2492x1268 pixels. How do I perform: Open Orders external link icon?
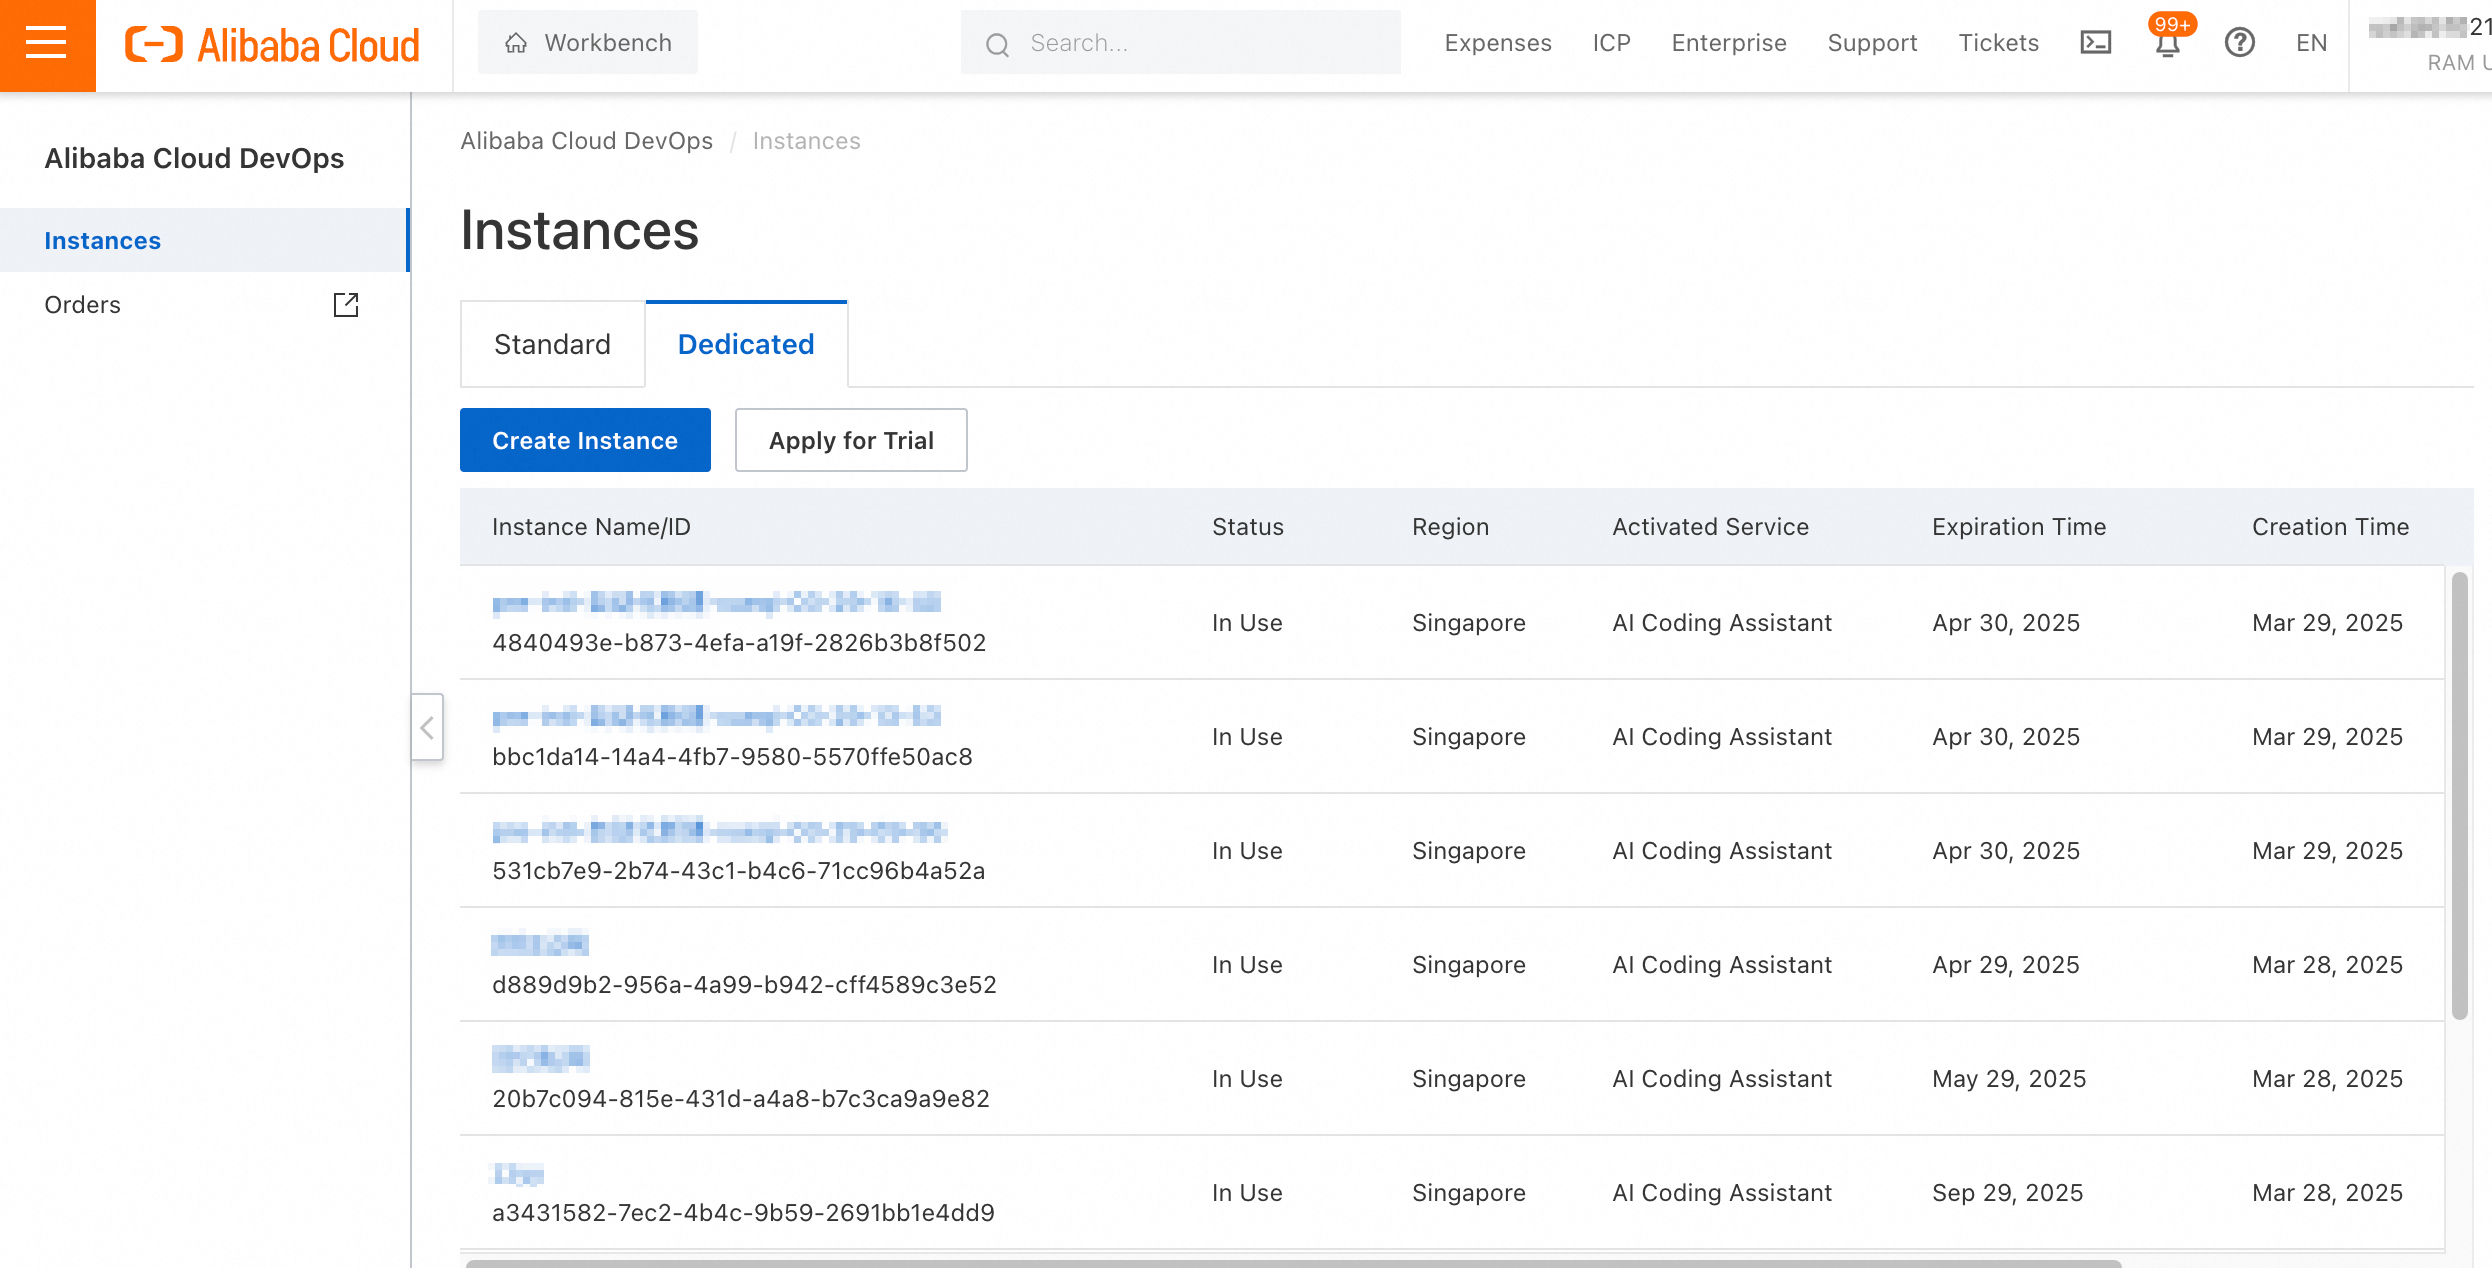coord(346,305)
